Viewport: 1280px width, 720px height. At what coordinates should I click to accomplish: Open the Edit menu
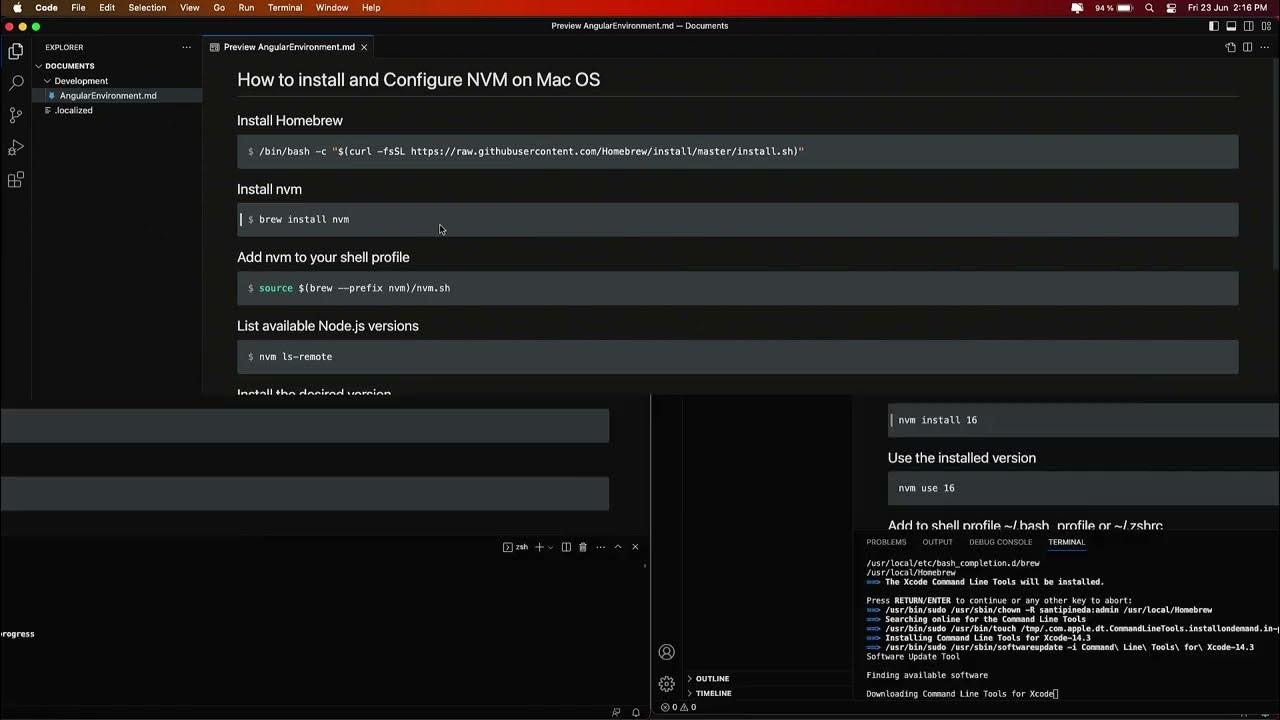click(x=107, y=8)
